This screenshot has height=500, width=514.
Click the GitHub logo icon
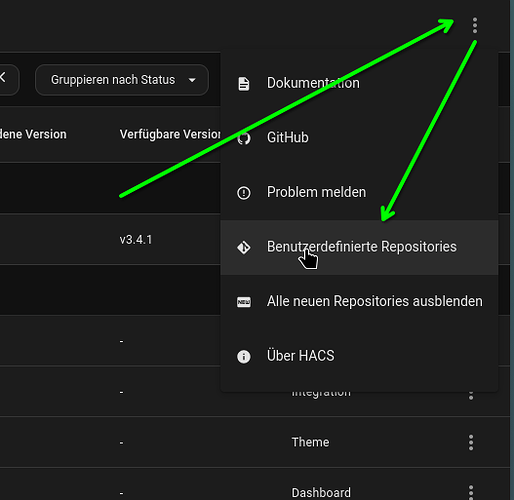(244, 138)
